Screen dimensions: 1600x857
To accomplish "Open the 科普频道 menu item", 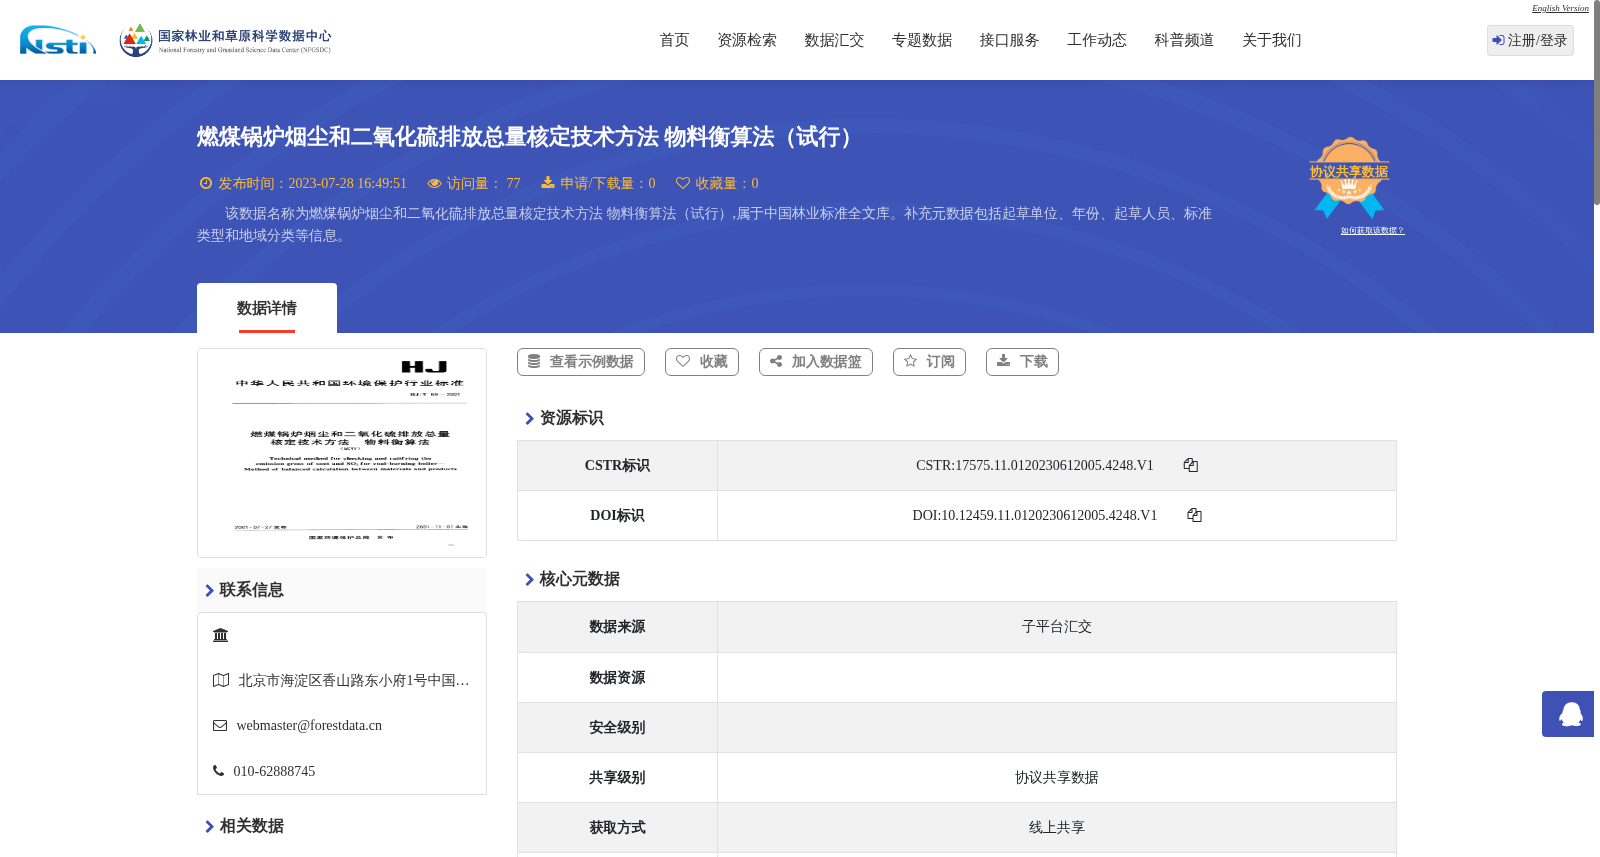I will (1184, 40).
